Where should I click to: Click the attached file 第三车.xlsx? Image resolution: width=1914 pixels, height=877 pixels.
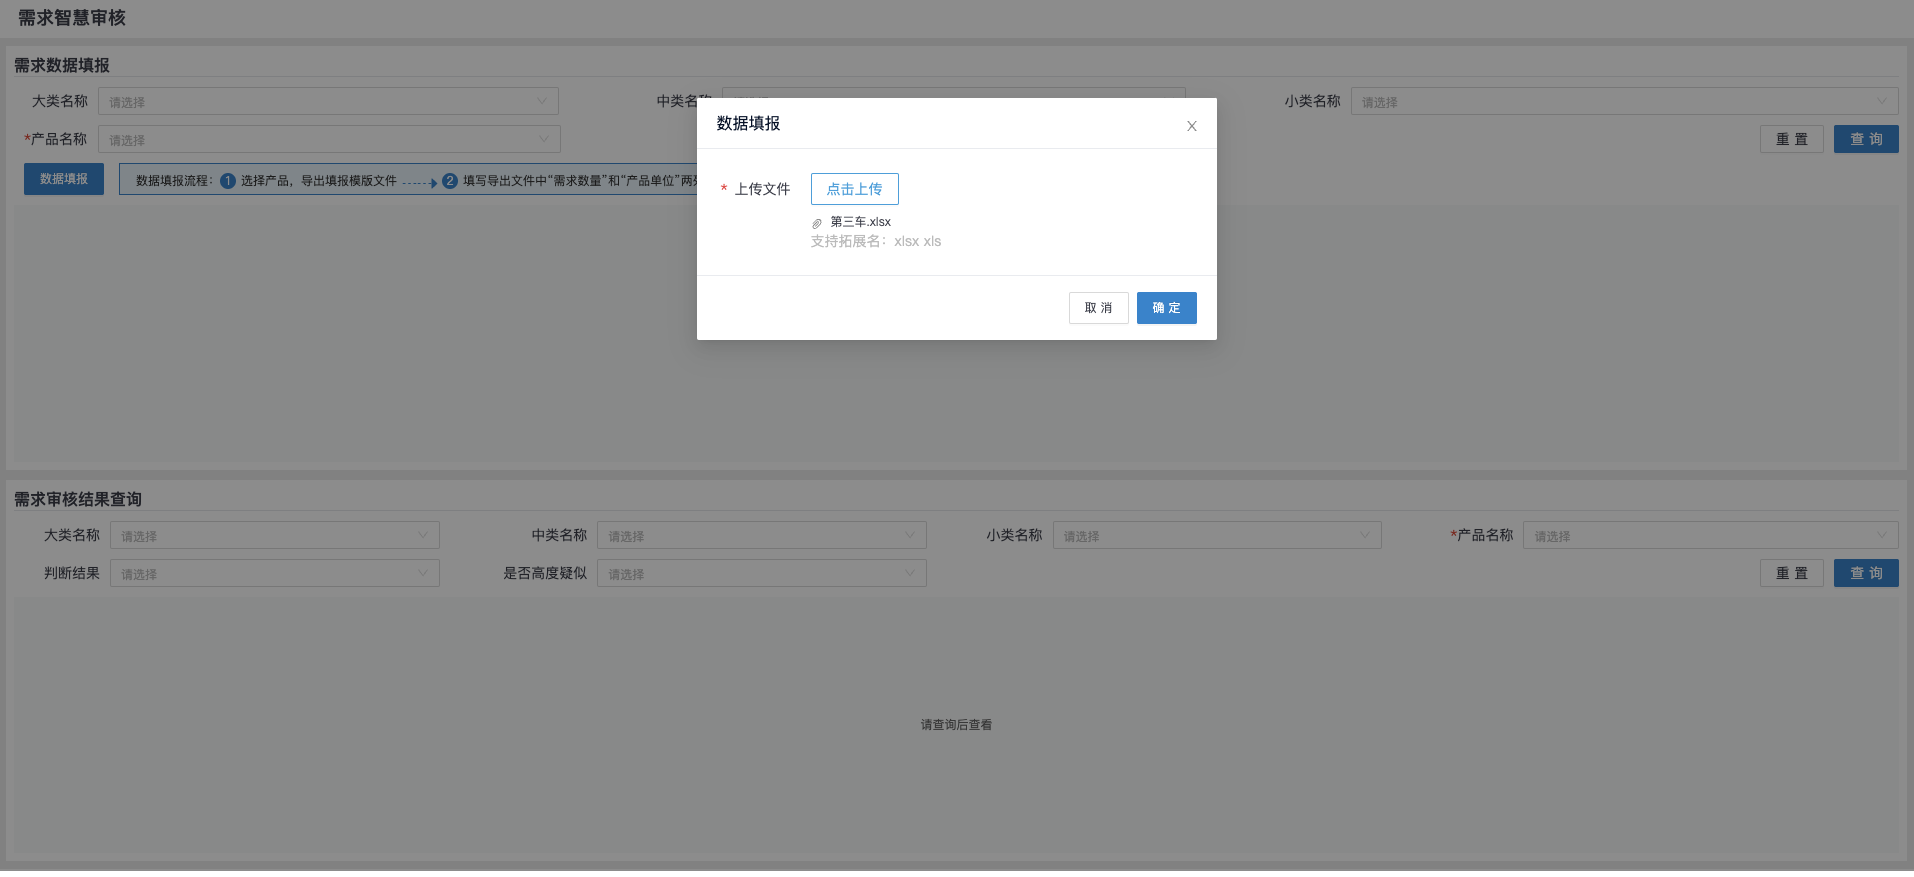coord(860,222)
